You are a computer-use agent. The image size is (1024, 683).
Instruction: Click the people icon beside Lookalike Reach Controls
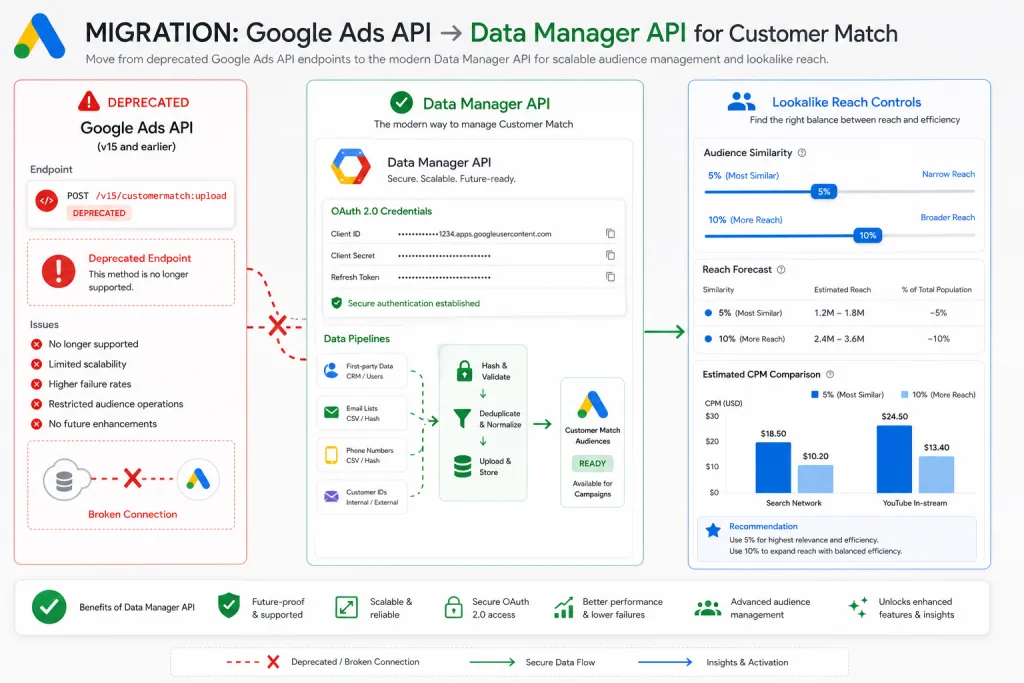741,102
